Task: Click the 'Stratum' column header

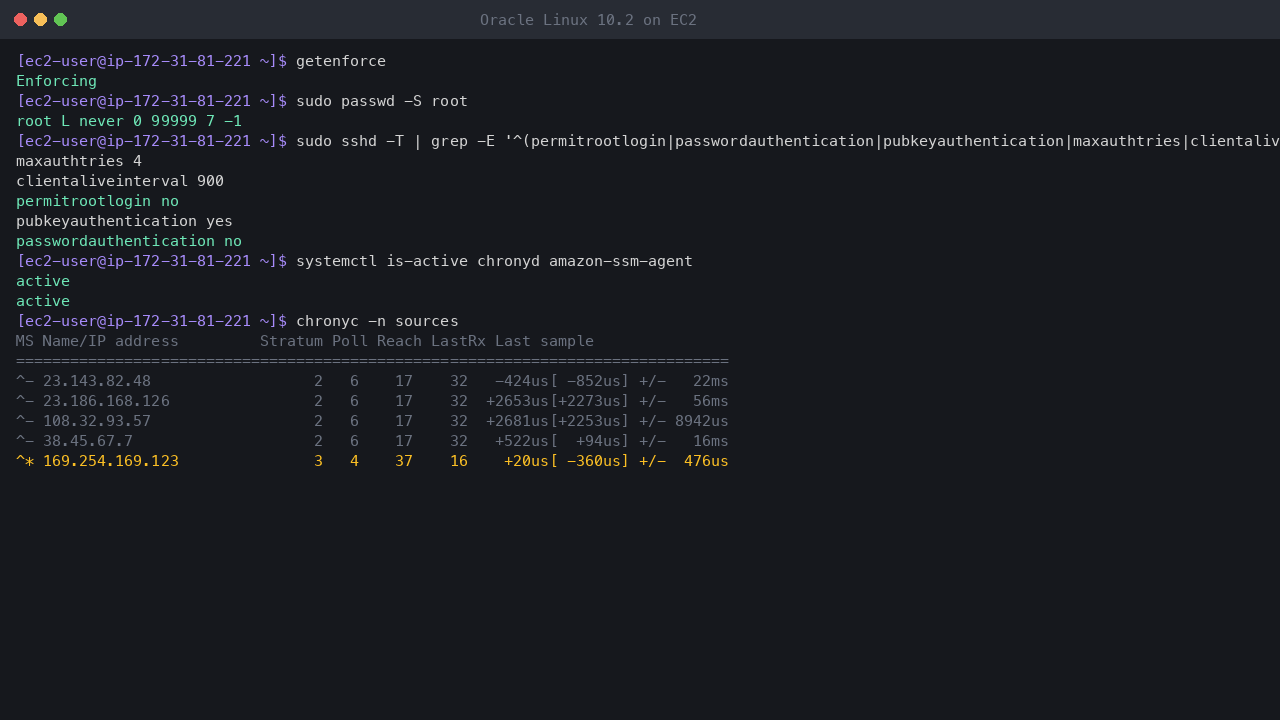Action: tap(291, 341)
